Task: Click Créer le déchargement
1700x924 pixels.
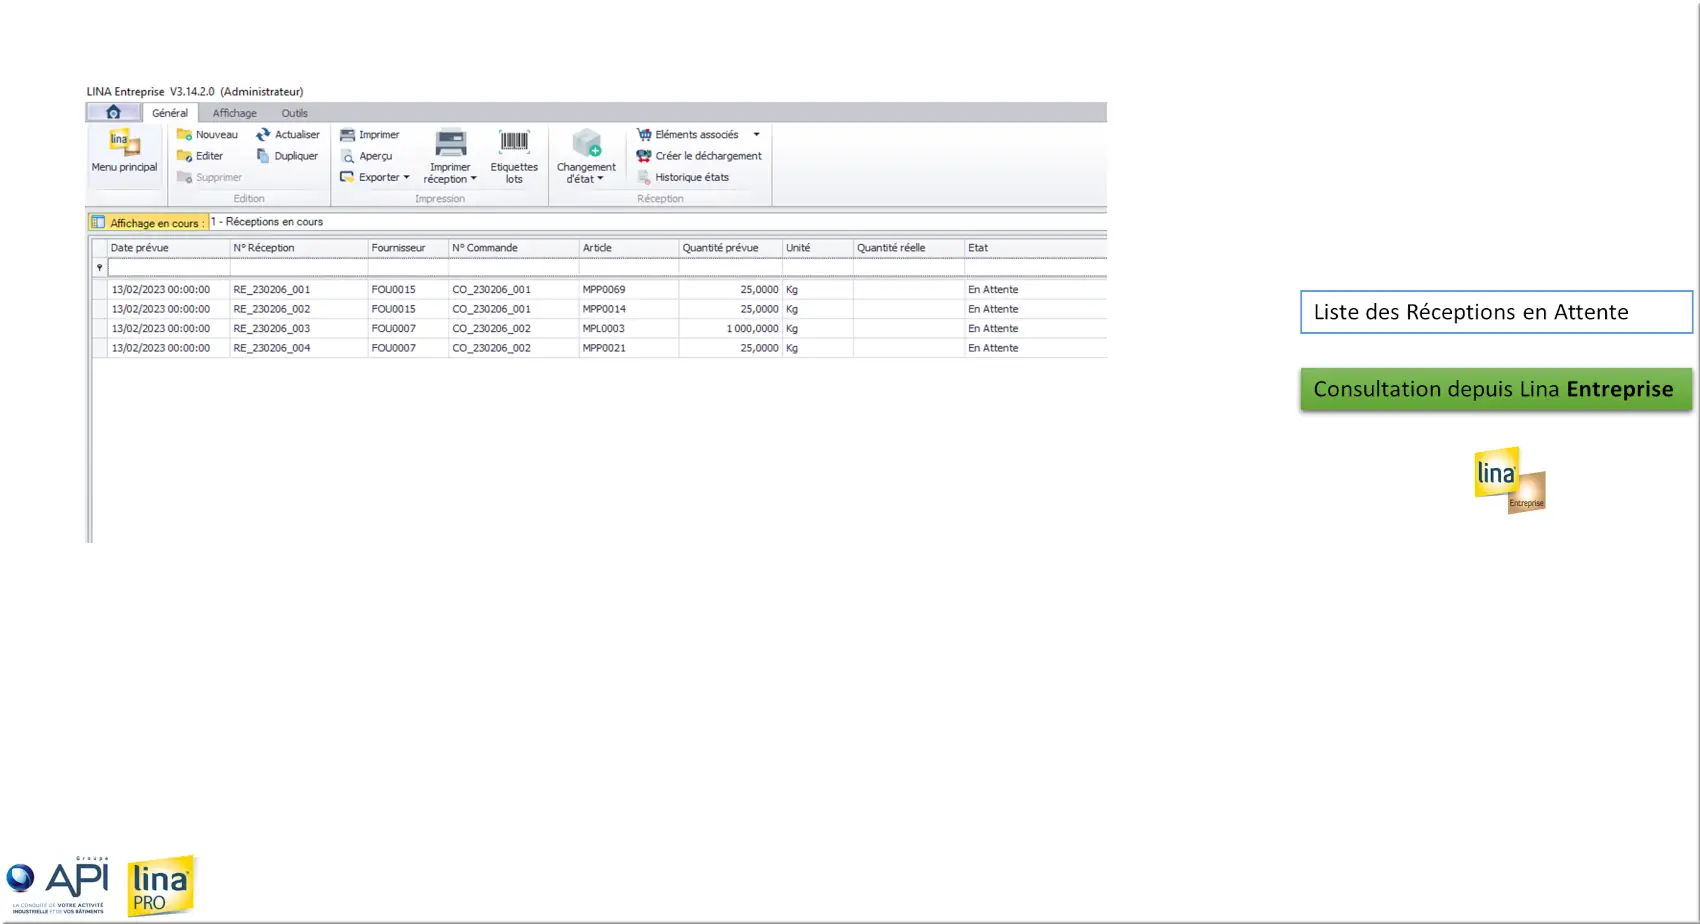Action: click(699, 156)
